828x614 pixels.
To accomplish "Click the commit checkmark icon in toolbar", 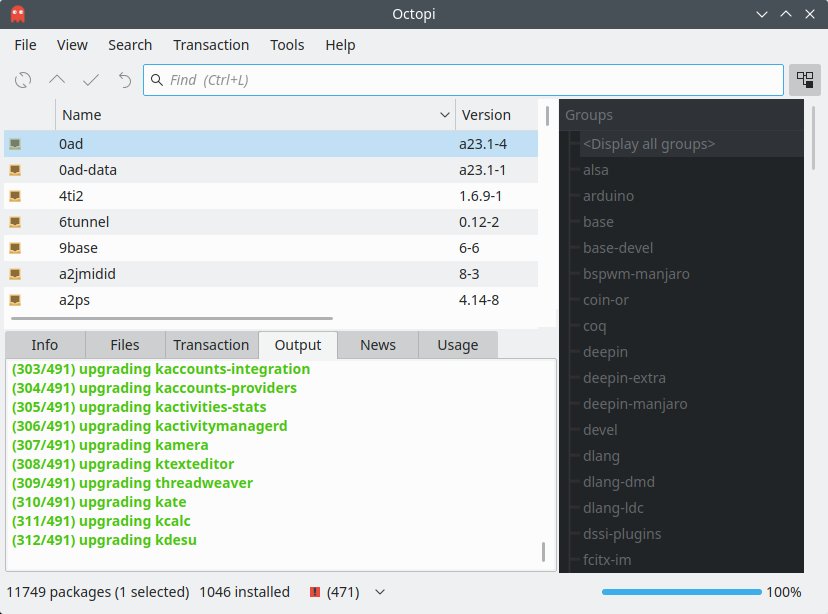I will pyautogui.click(x=91, y=80).
